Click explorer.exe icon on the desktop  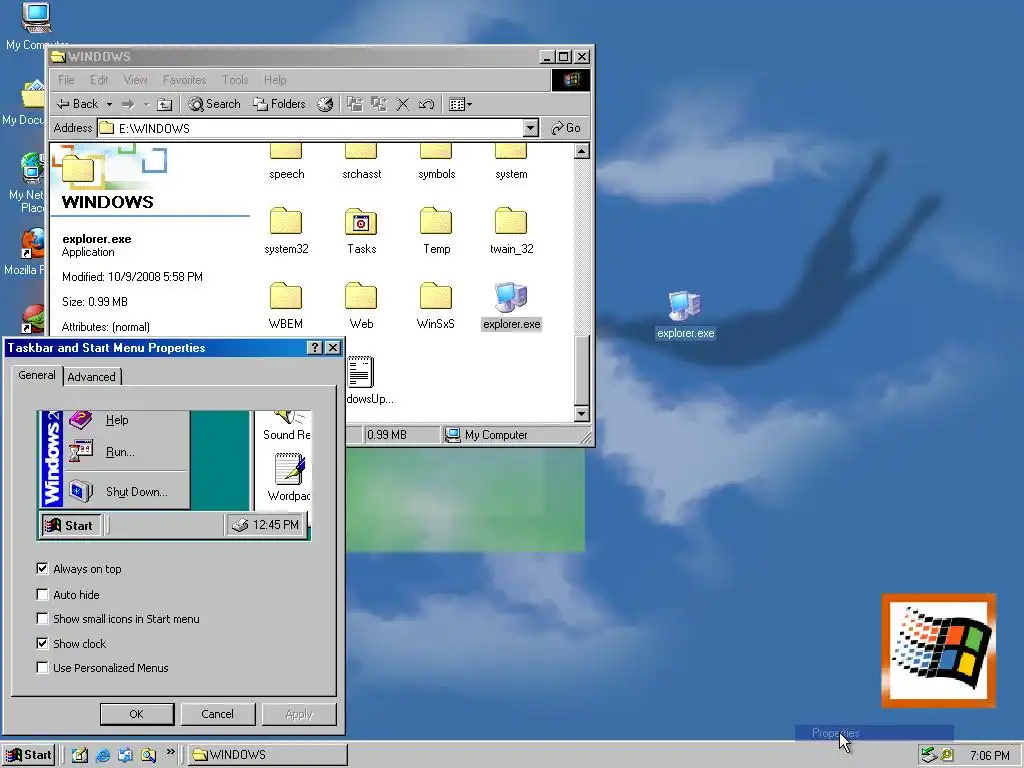click(685, 315)
